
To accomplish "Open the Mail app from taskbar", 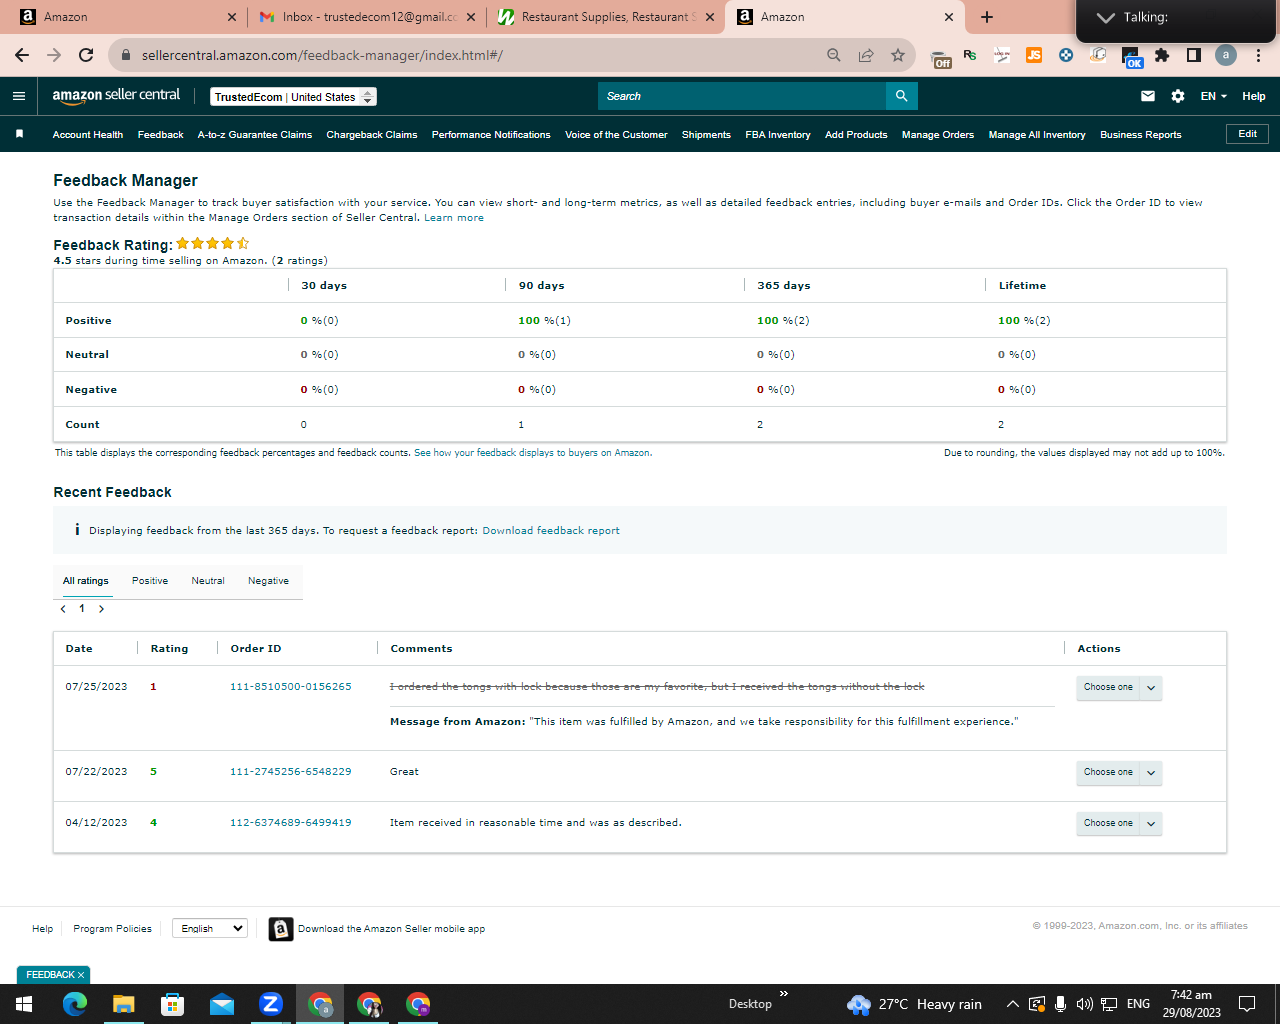I will (222, 1004).
